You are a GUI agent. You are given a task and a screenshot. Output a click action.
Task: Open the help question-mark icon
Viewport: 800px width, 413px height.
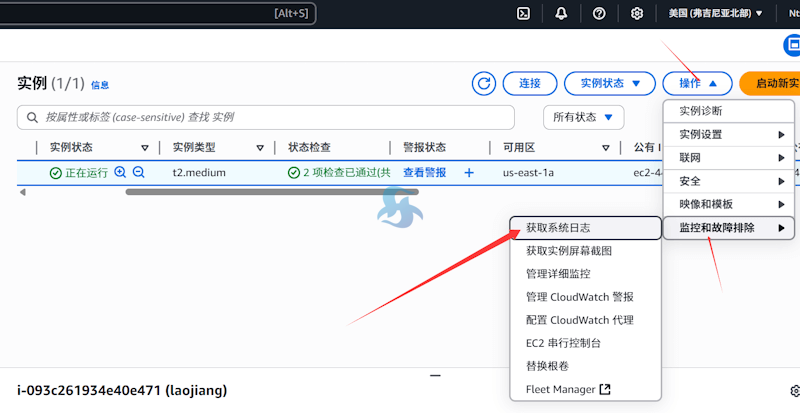599,14
